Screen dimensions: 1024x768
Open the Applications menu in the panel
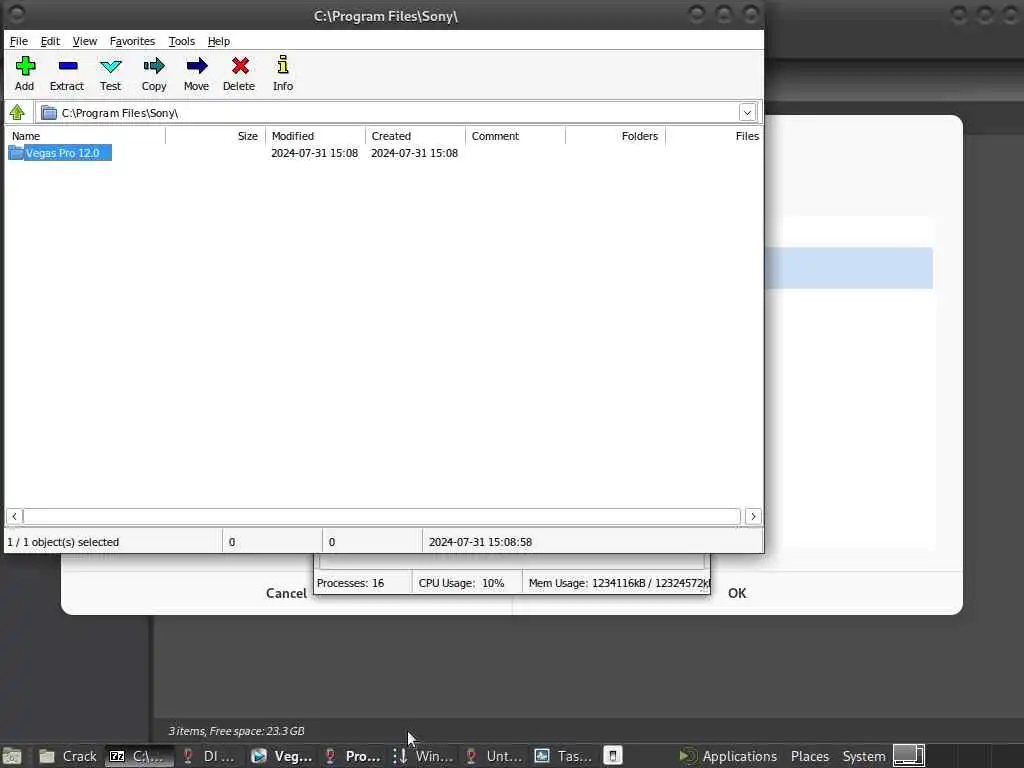pos(728,756)
